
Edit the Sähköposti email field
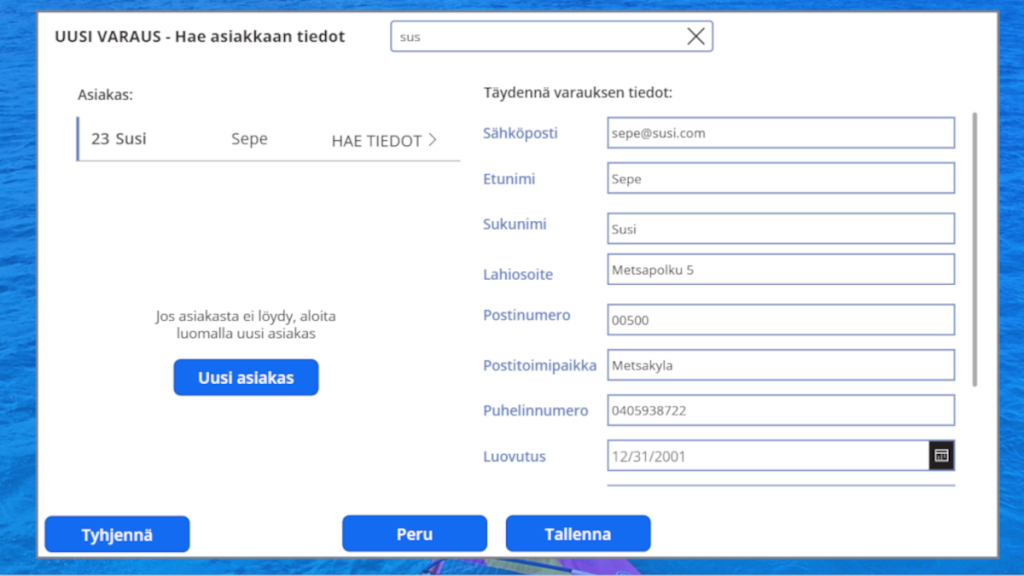[x=781, y=133]
